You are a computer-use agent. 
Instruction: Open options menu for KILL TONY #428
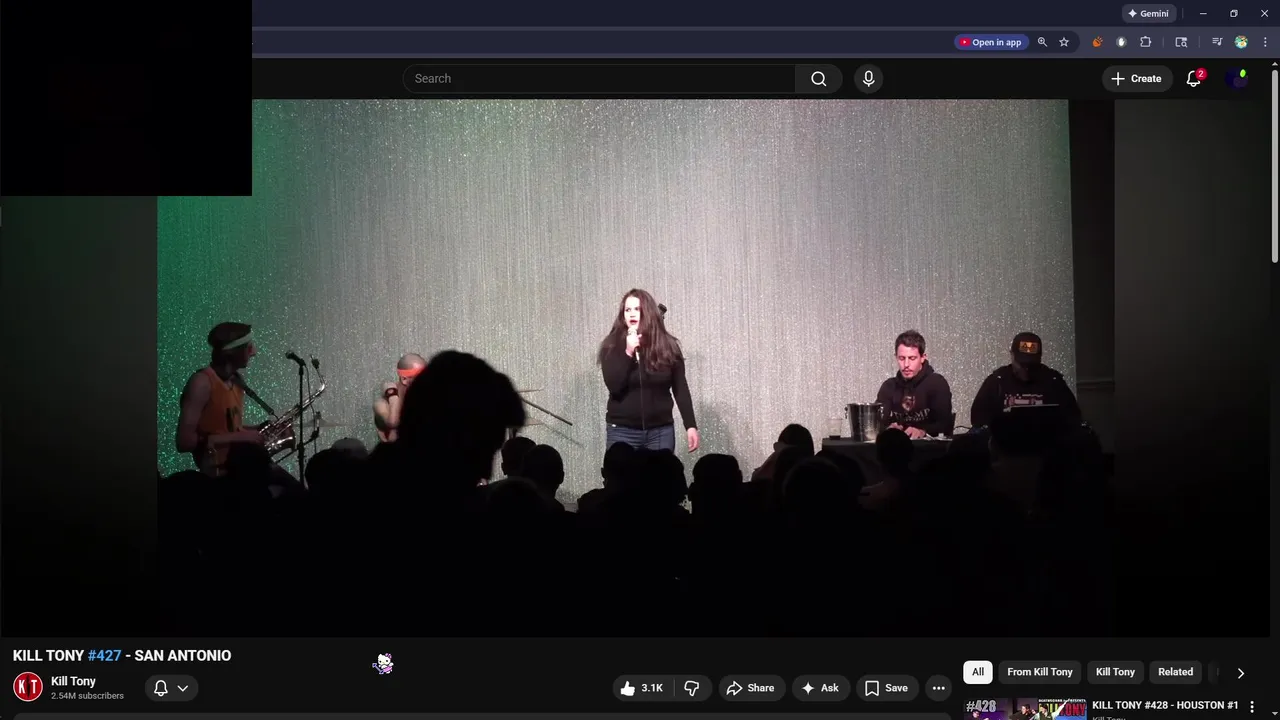pos(1251,707)
